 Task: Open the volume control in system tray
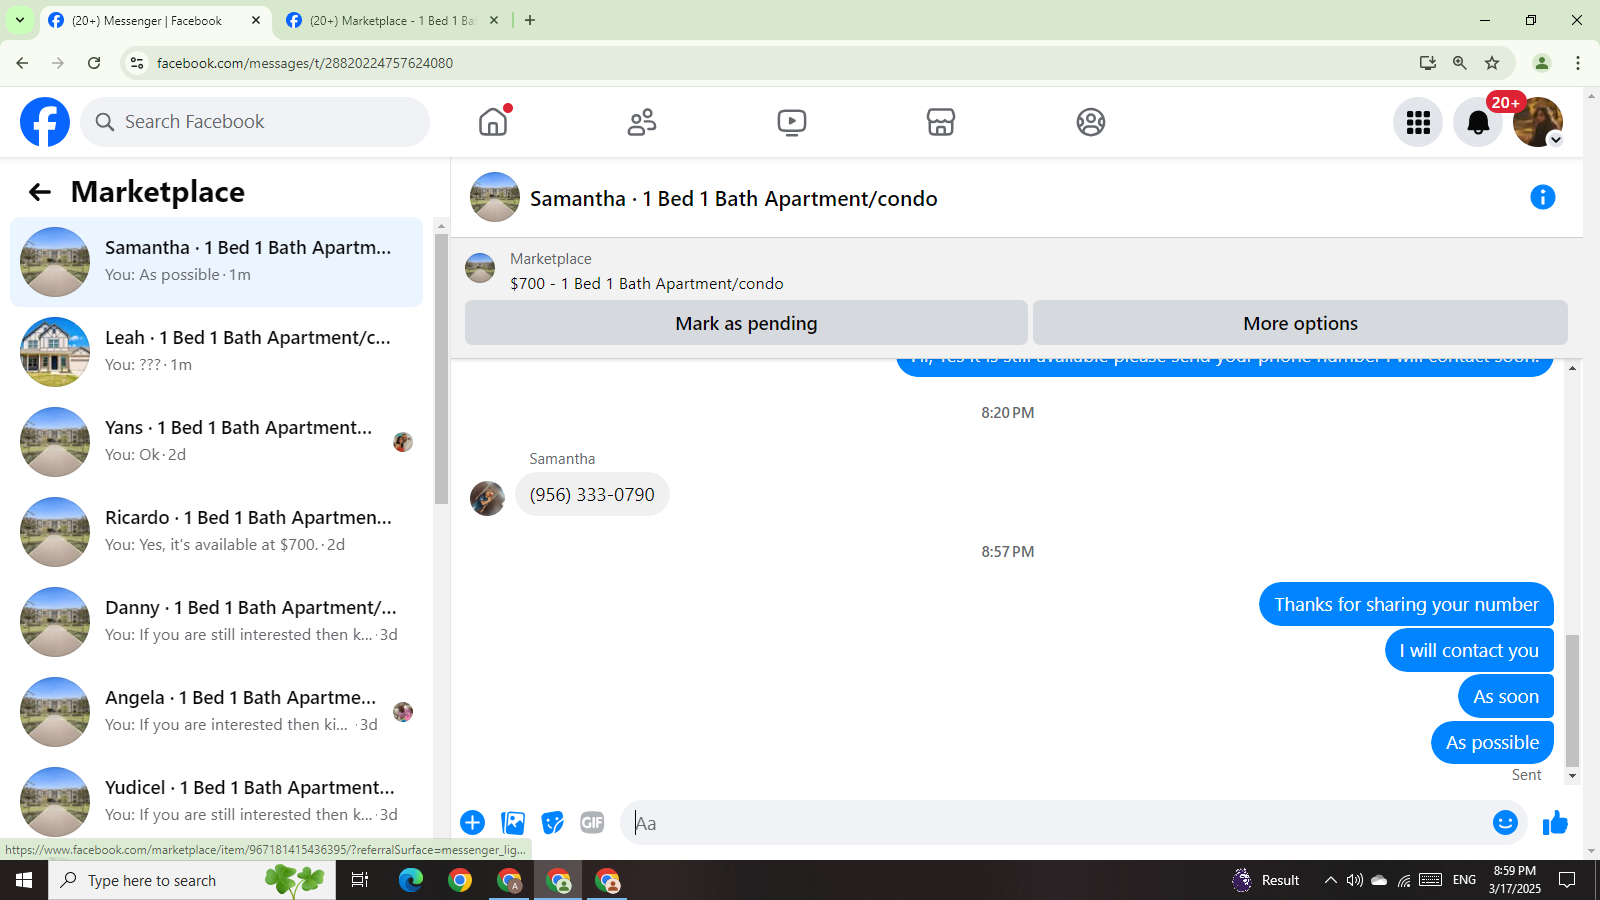click(1355, 880)
